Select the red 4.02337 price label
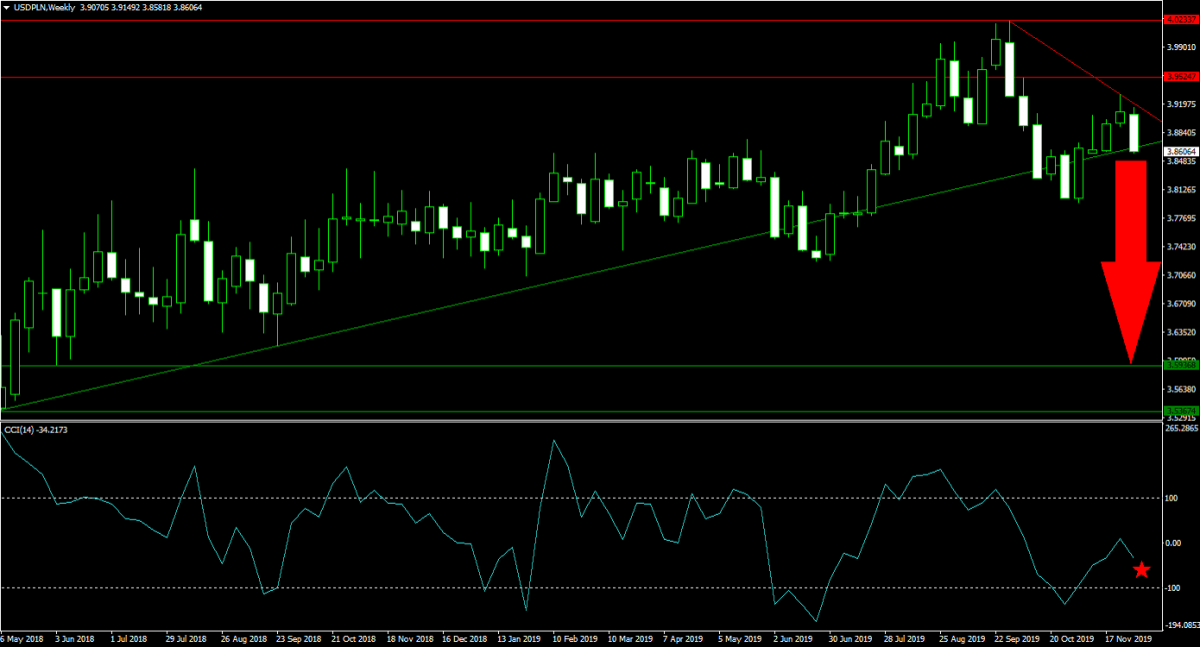This screenshot has height=647, width=1200. [x=1182, y=18]
